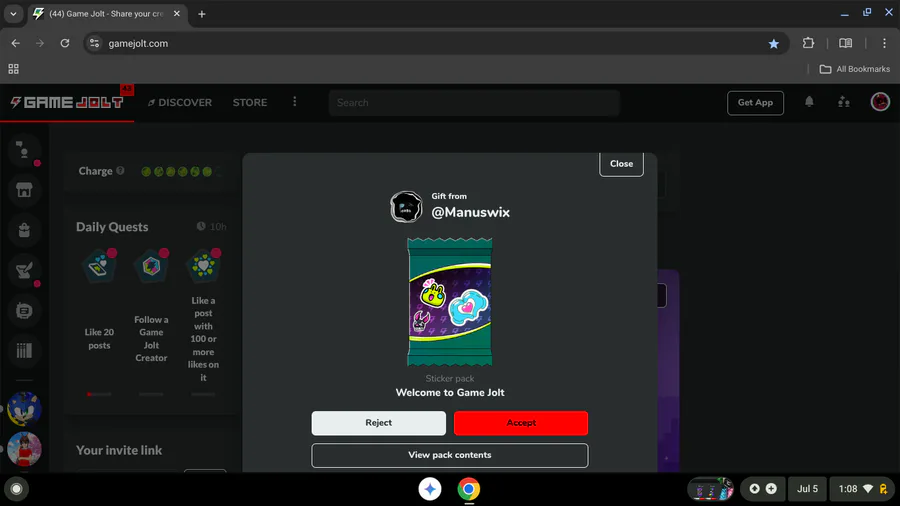Click the sticker pack image
The image size is (900, 506).
pos(449,302)
